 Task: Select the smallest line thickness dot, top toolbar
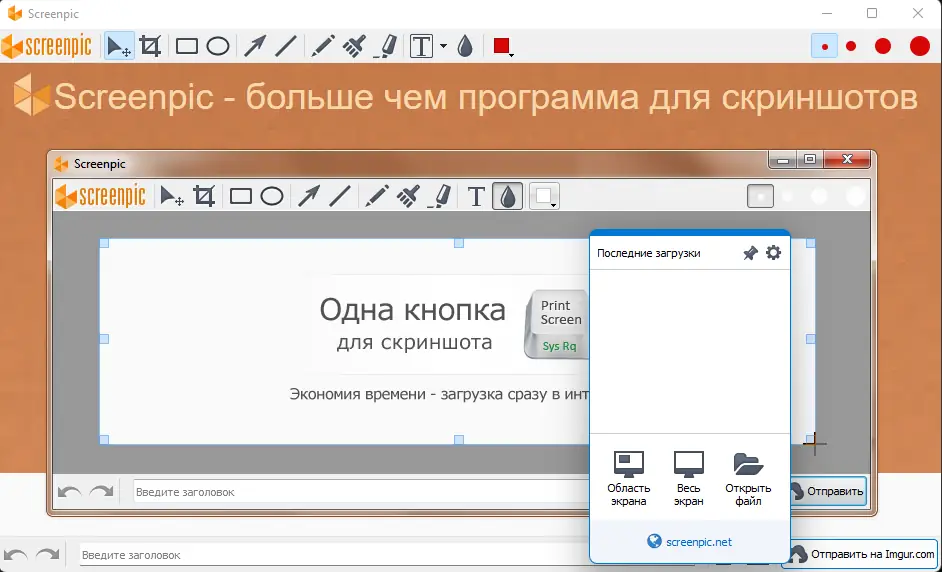[x=824, y=46]
